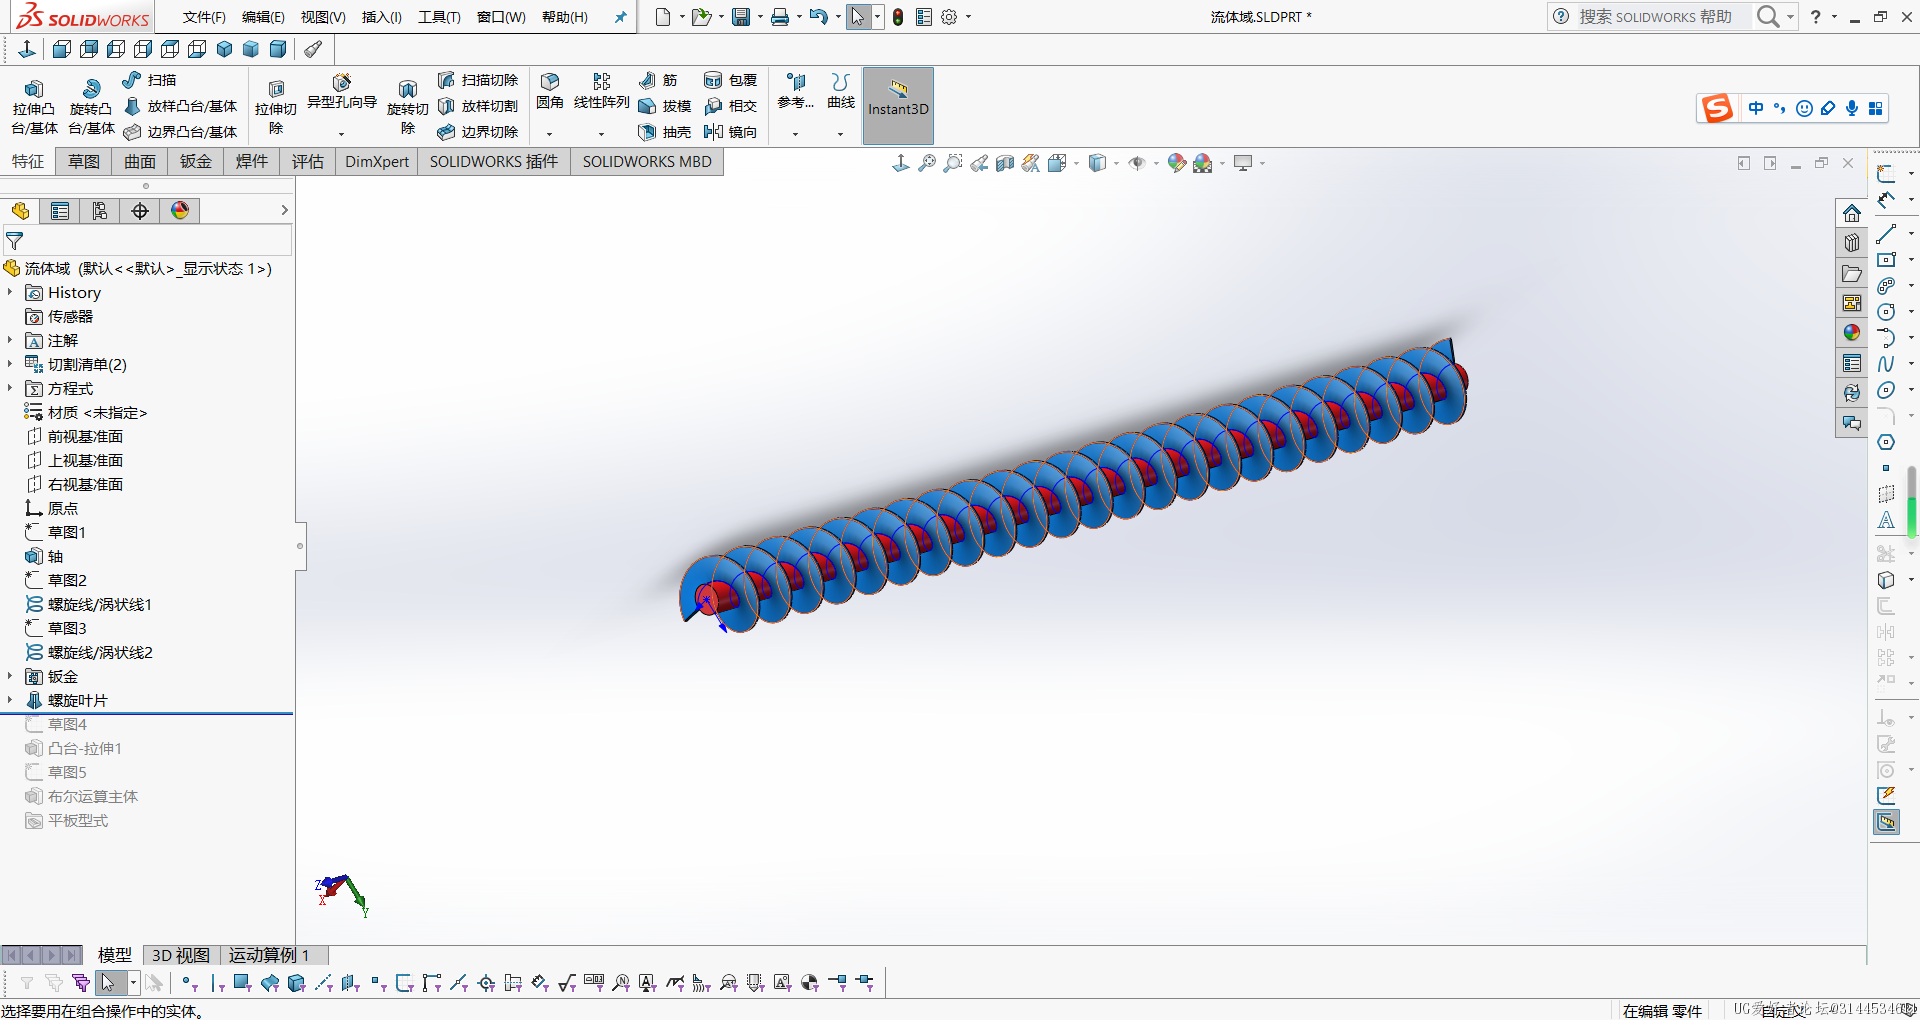
Task: Switch to DisplayManager tab
Action: click(x=180, y=211)
